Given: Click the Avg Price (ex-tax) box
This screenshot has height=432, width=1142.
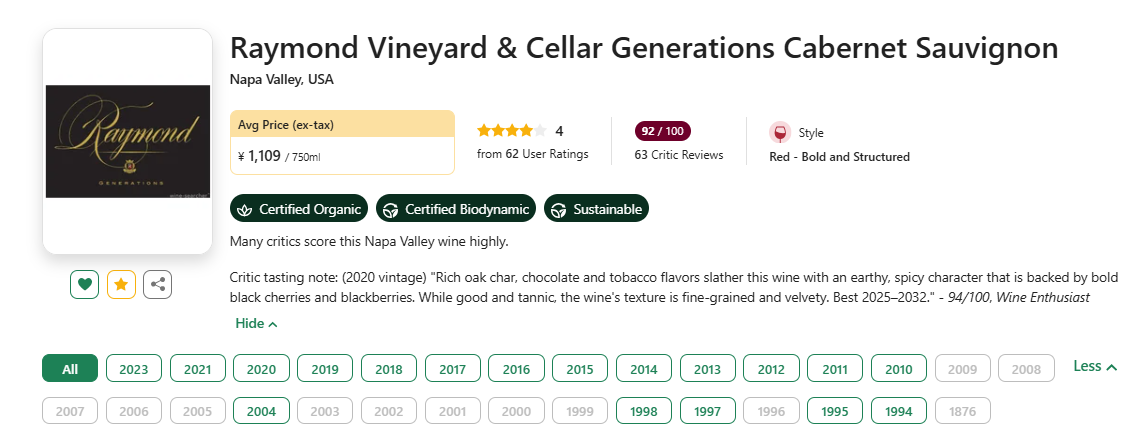Looking at the screenshot, I should coord(342,142).
